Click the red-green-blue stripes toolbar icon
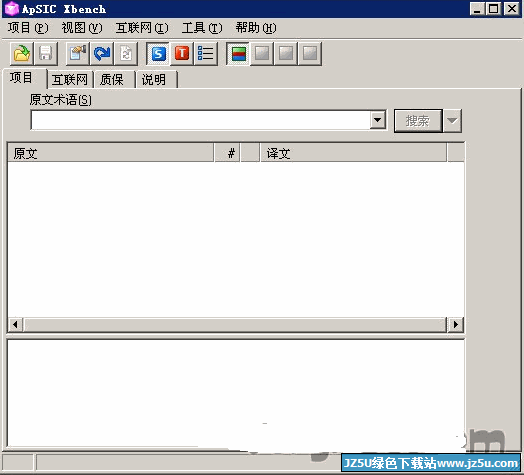This screenshot has height=475, width=524. pyautogui.click(x=238, y=53)
